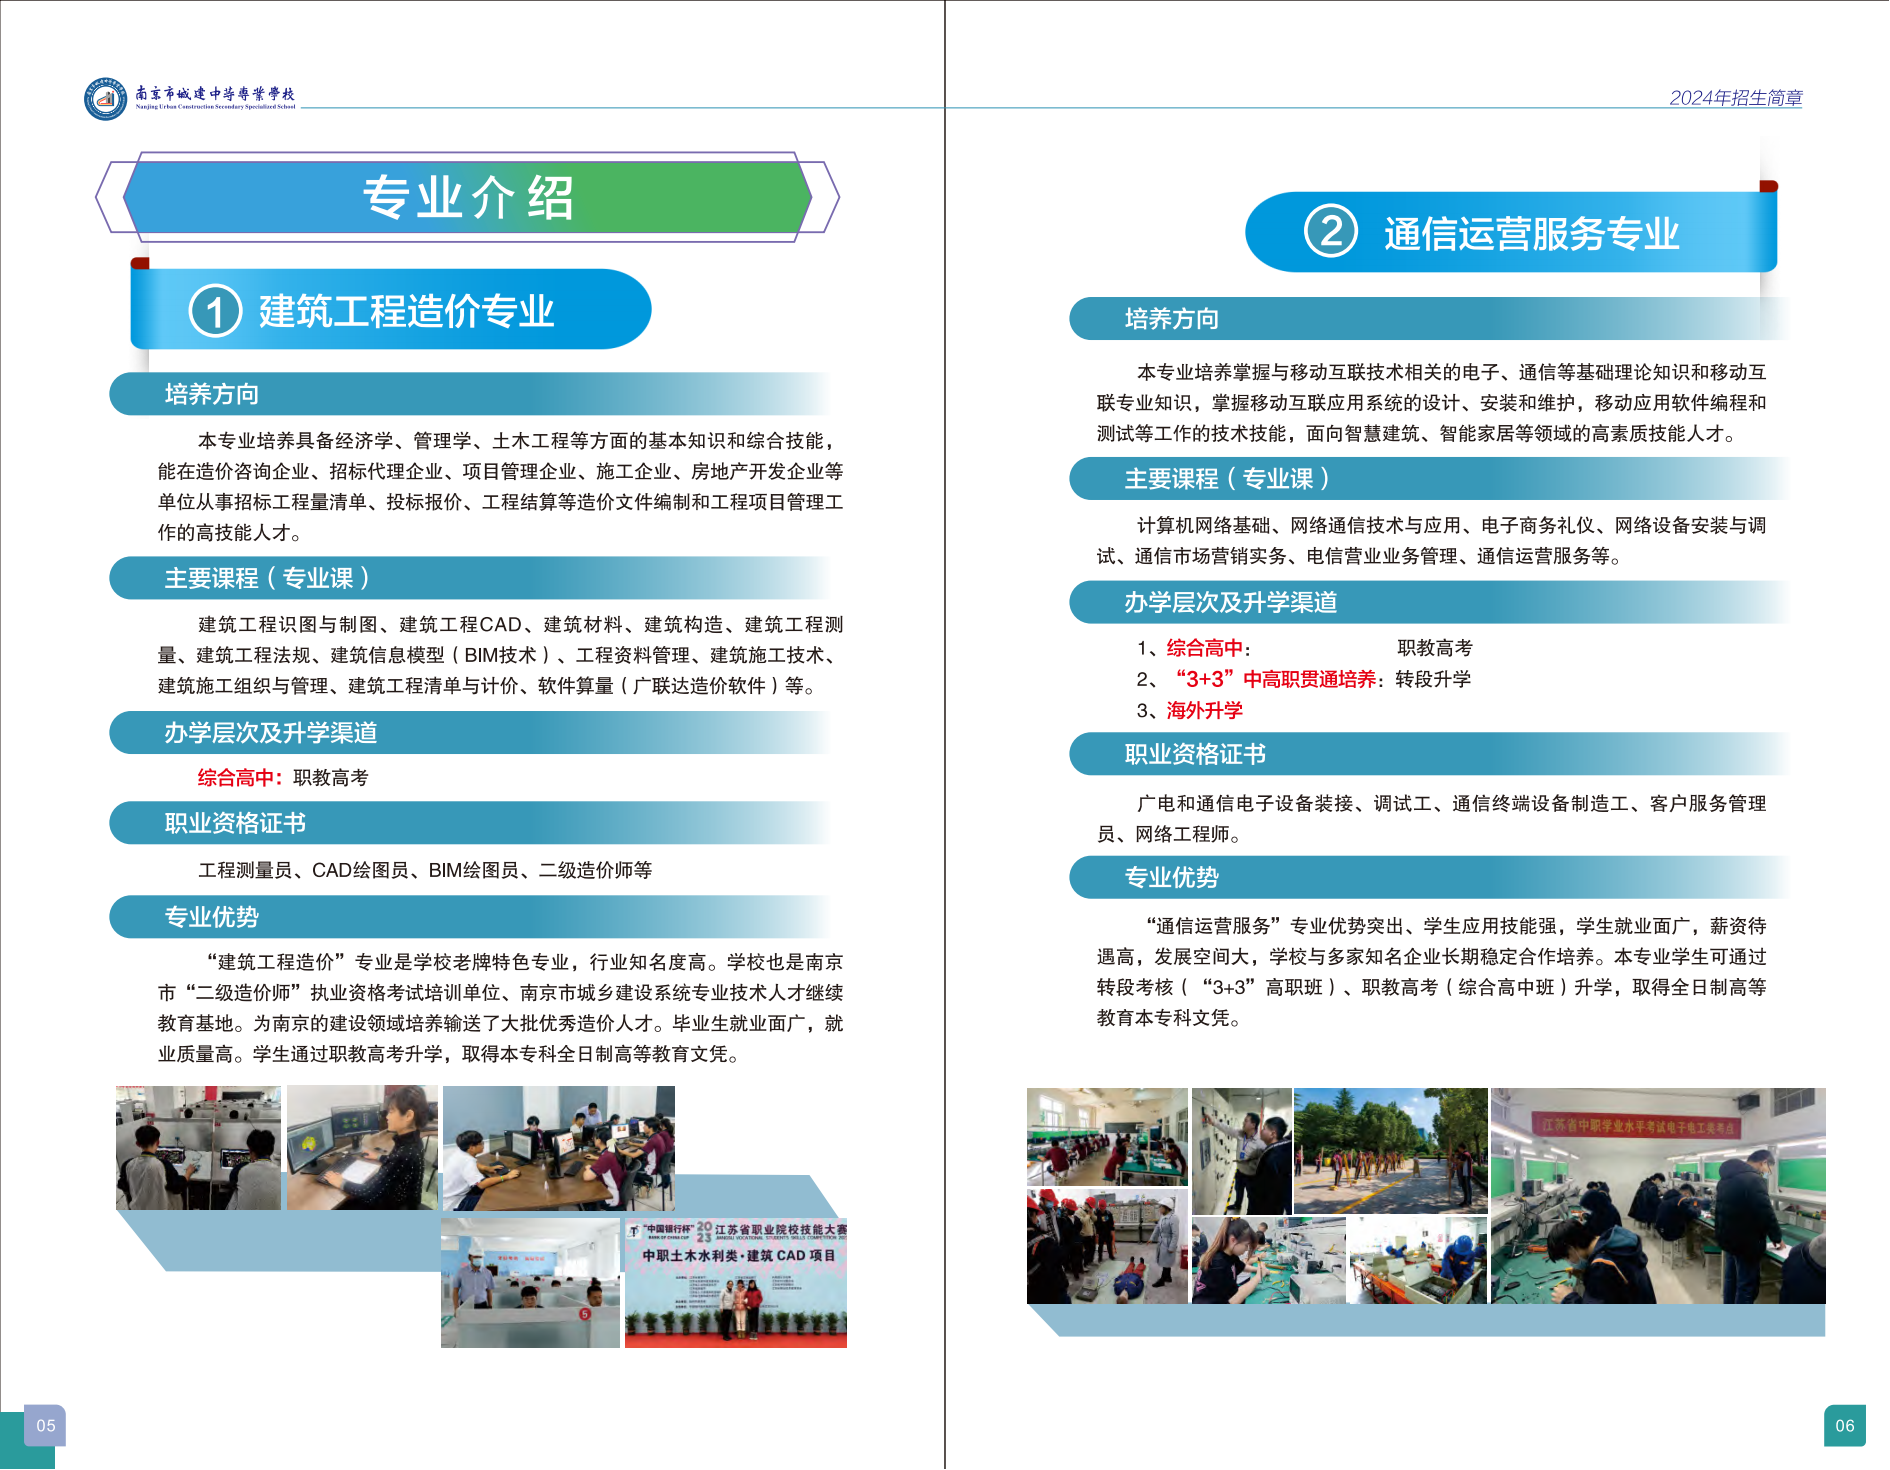Click 转段升学 text
The height and width of the screenshot is (1470, 1890).
(1433, 679)
